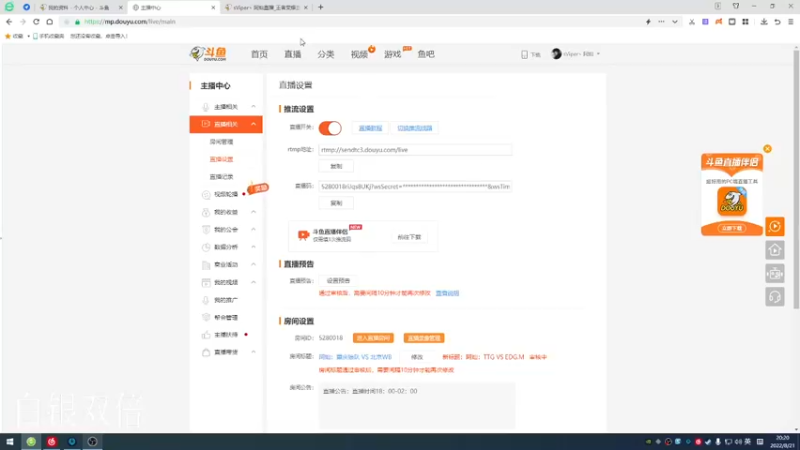Viewport: 800px width, 450px height.
Task: Click the Douyu logo in the header
Action: point(208,54)
